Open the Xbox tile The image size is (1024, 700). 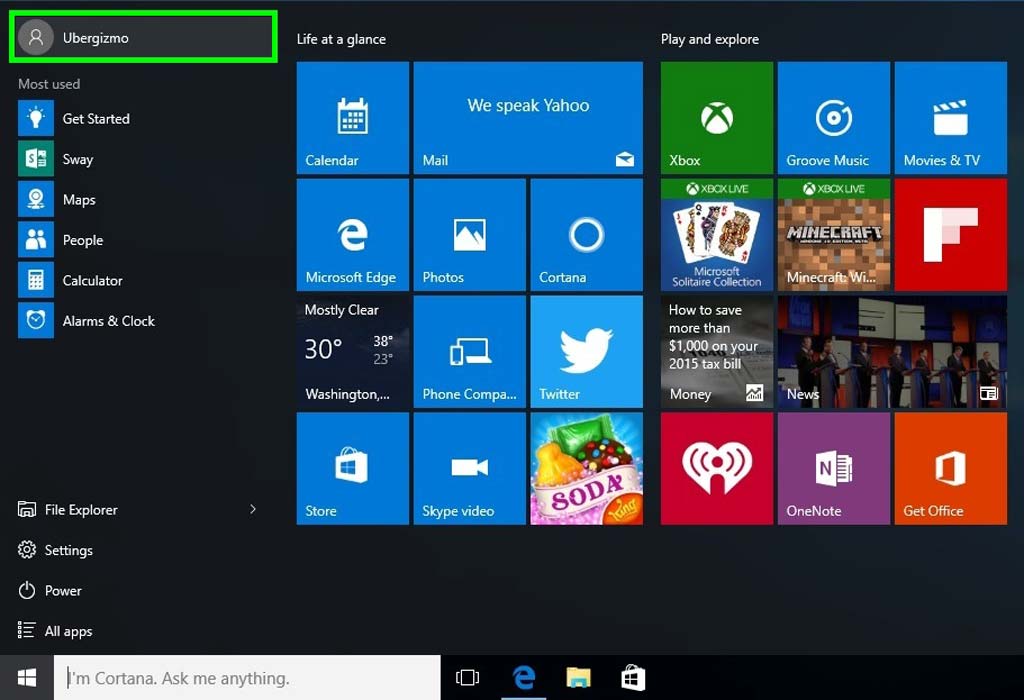(x=716, y=118)
